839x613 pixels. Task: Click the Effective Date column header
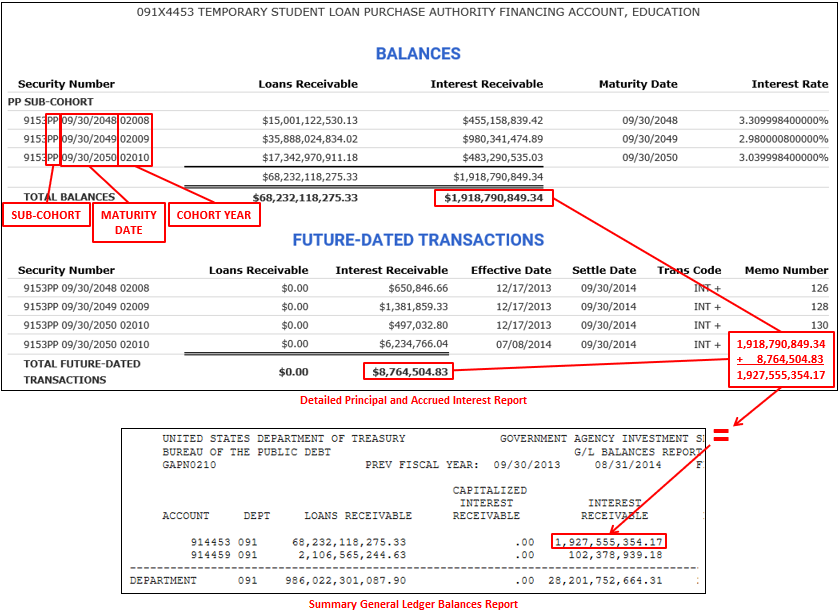click(x=511, y=270)
